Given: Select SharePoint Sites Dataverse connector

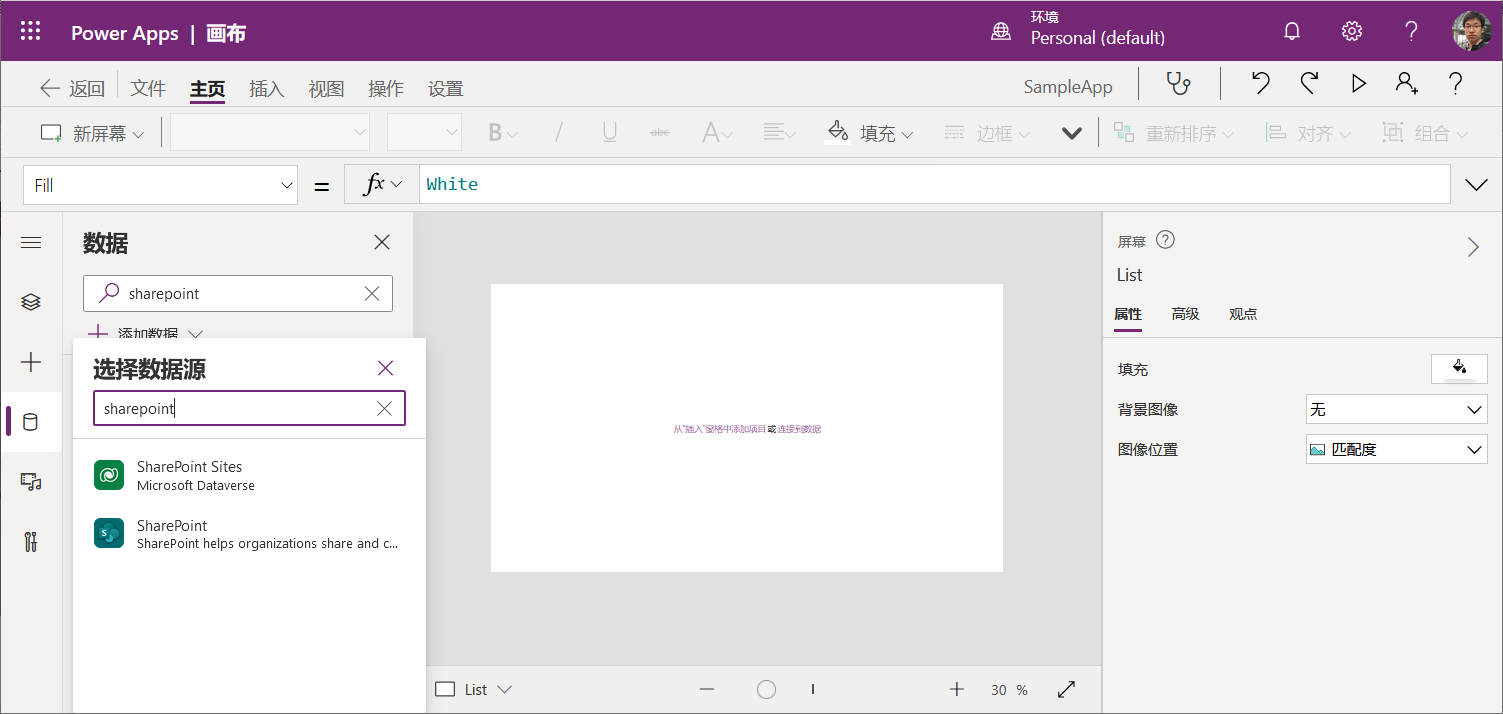Looking at the screenshot, I should click(249, 476).
